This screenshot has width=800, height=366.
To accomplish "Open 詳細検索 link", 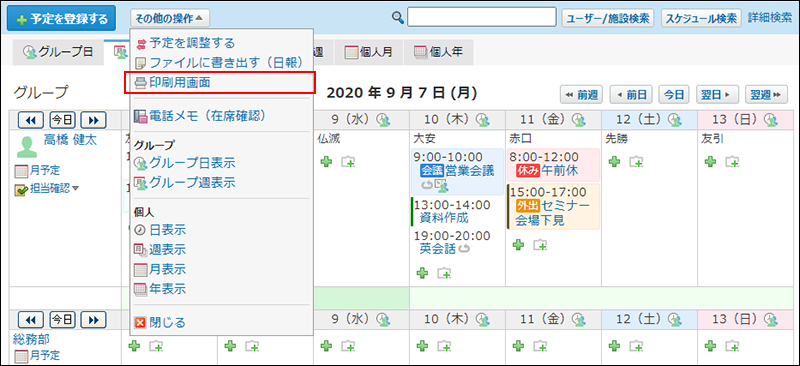I will [x=770, y=18].
